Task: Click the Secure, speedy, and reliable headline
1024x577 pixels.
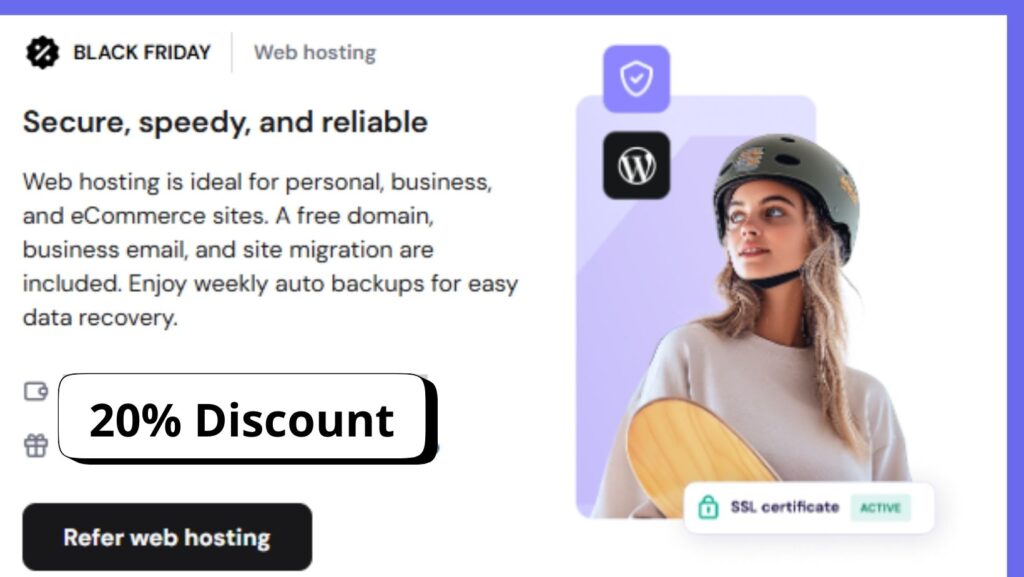Action: click(x=225, y=122)
